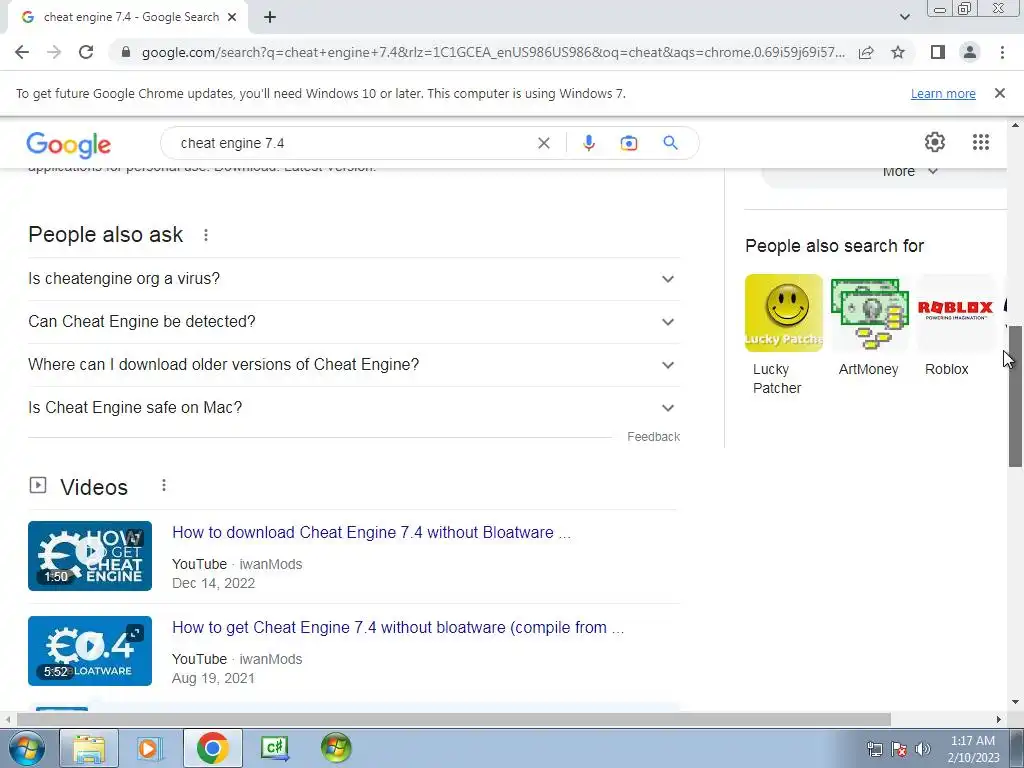Open the network tray icon
The height and width of the screenshot is (768, 1024).
click(874, 749)
